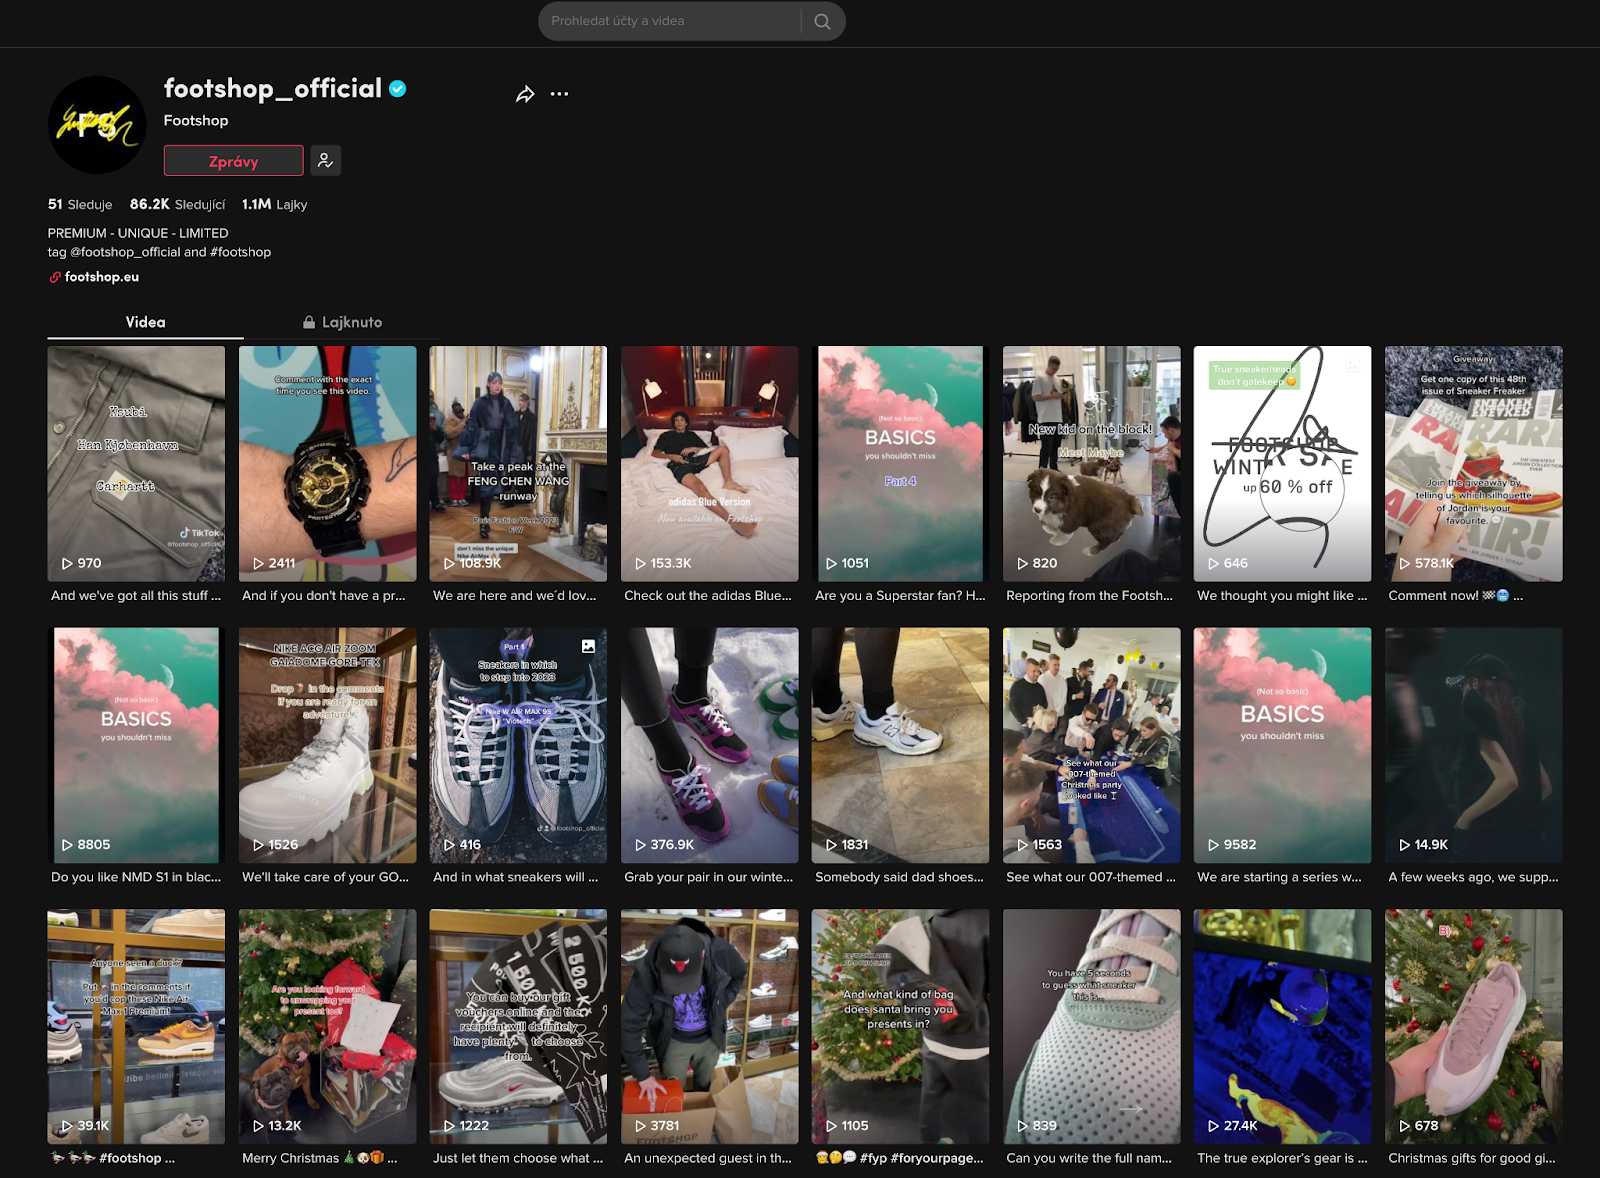
Task: Open the Nike ACG Air Zoom Gaiadome video
Action: 327,745
